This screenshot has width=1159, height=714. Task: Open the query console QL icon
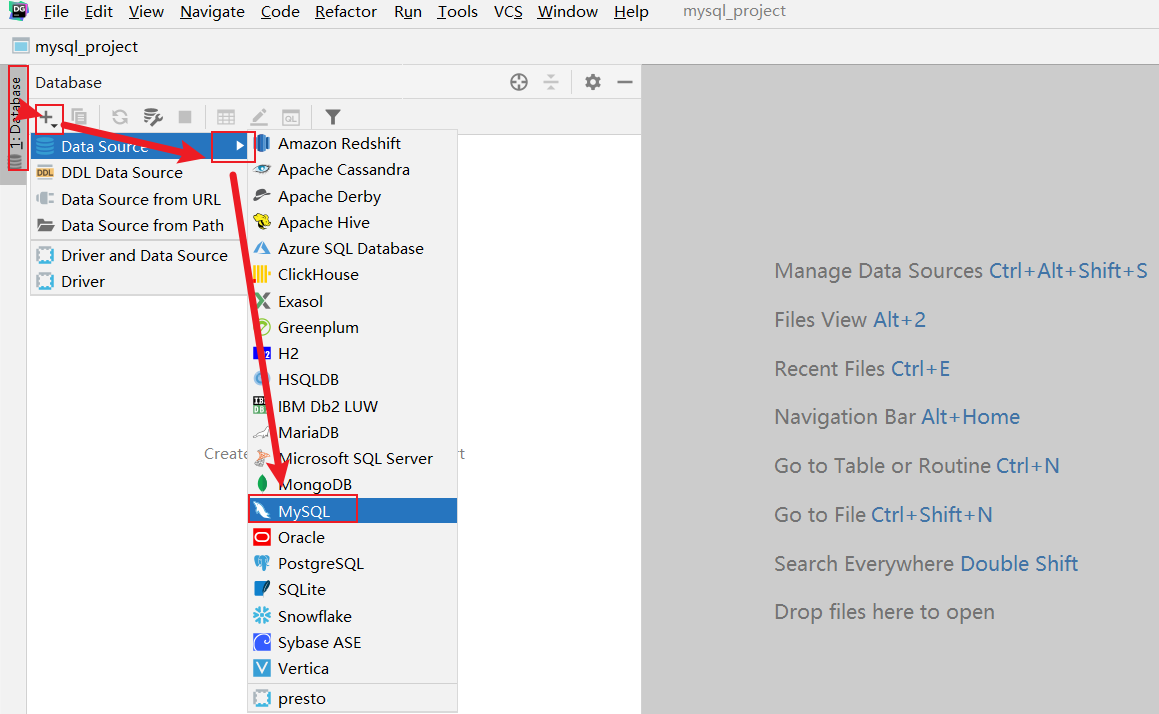coord(291,117)
